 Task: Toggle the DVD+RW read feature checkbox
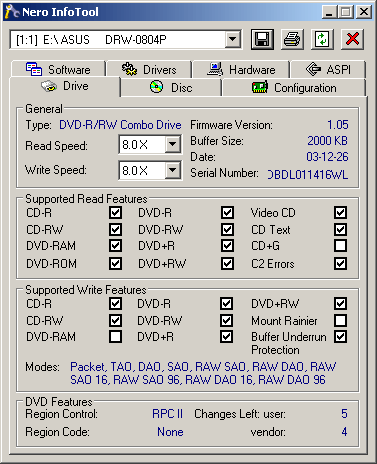pos(227,264)
